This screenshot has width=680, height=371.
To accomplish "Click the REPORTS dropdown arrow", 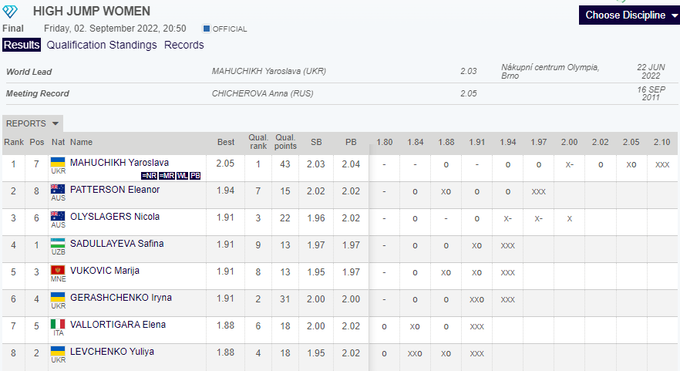I will pyautogui.click(x=55, y=124).
